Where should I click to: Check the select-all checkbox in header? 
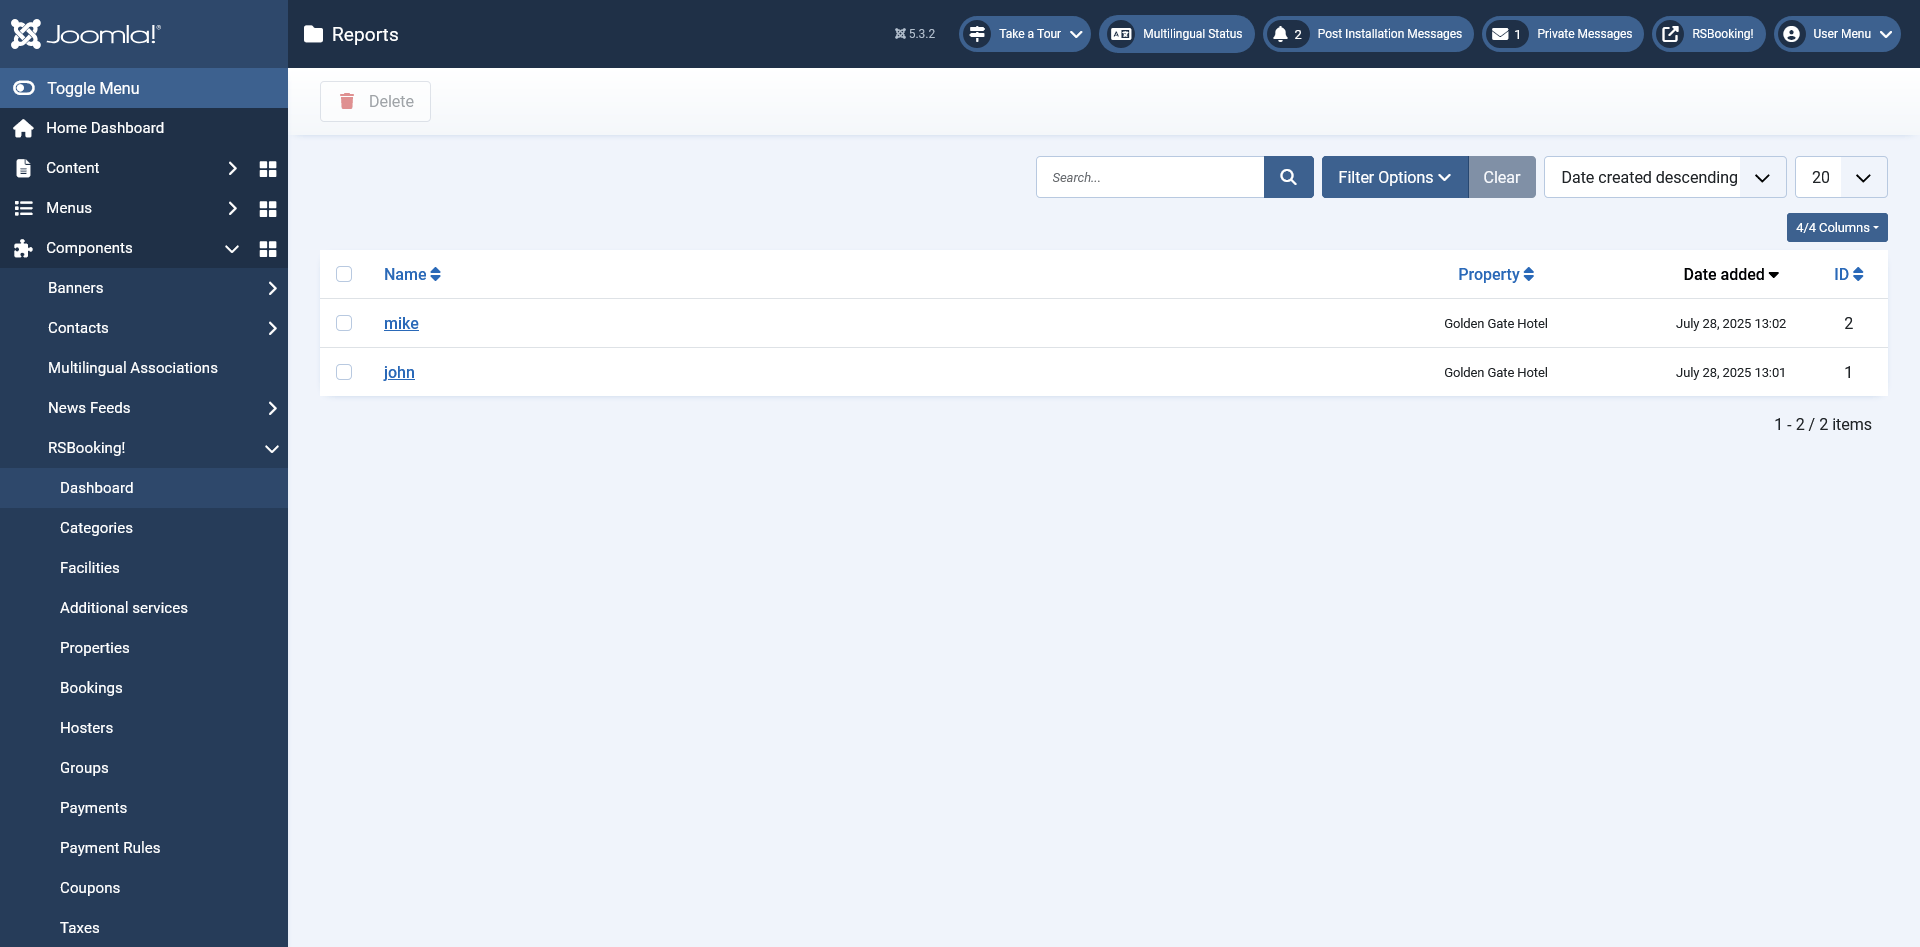pos(344,274)
